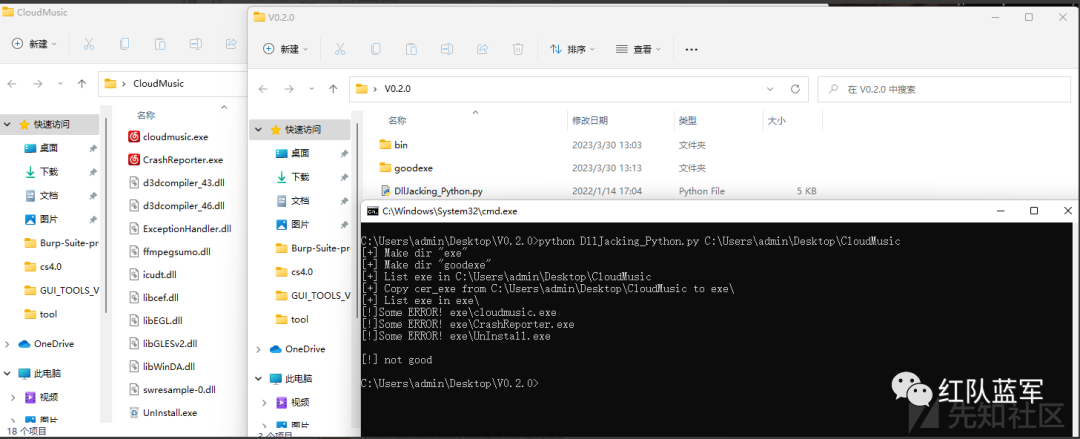Open GUI_TOOLS_V folder in CloudMusic sidebar
The image size is (1080, 439).
(x=61, y=290)
